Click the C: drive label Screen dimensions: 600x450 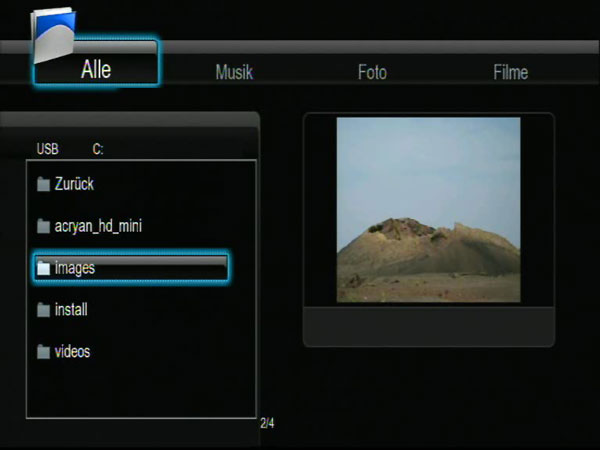[x=98, y=149]
